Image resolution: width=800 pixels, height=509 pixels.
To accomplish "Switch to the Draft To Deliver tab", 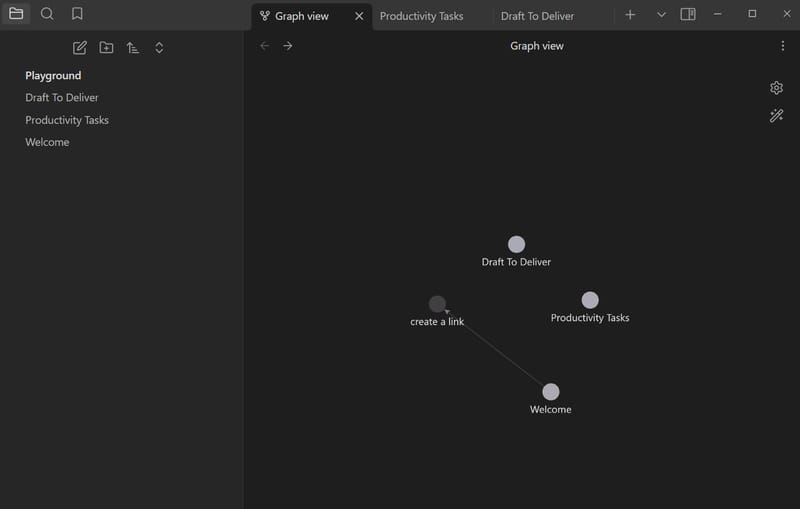I will tap(537, 16).
